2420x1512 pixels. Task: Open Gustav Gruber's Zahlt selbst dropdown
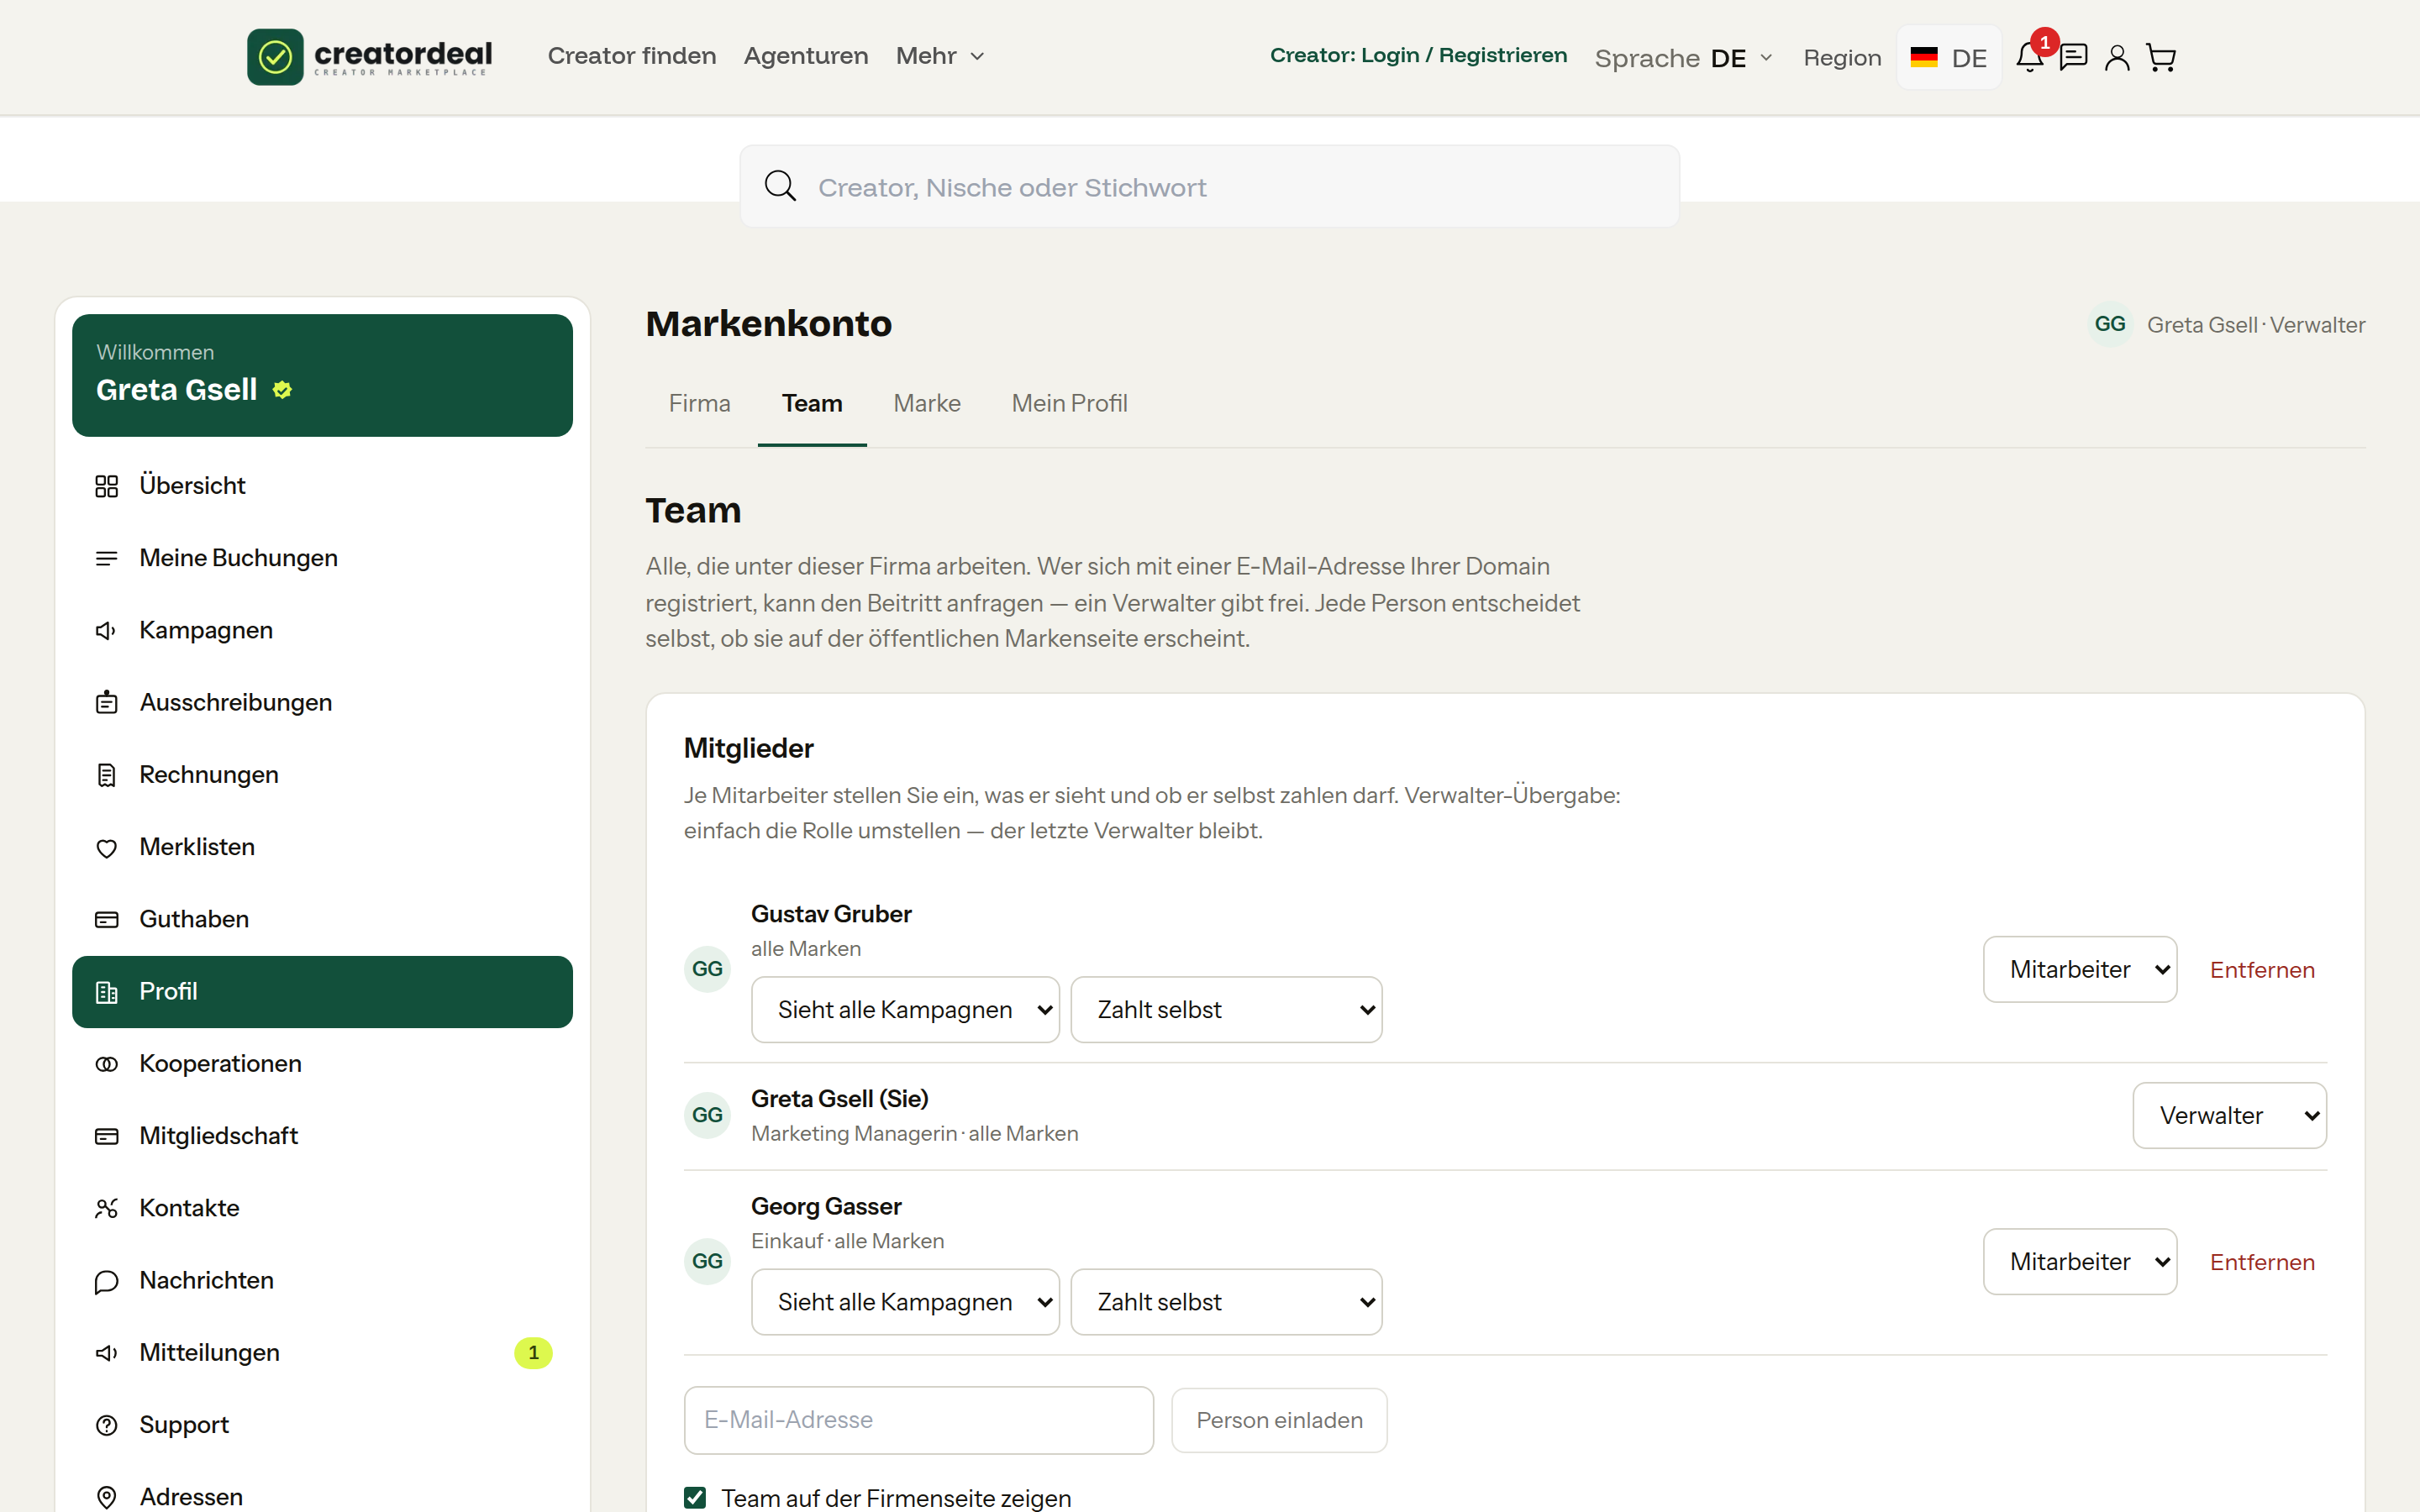pyautogui.click(x=1226, y=1010)
